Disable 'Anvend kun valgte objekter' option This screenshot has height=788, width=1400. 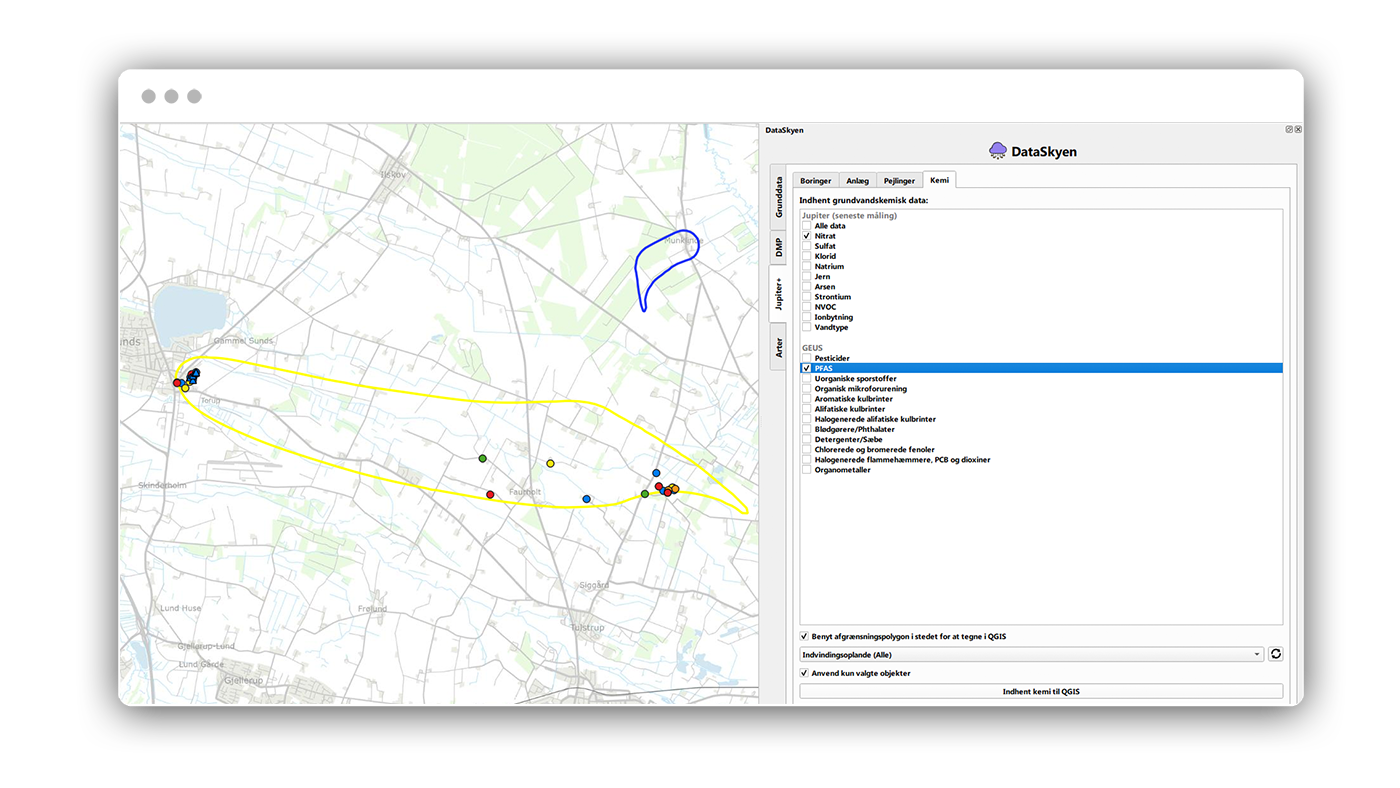[x=805, y=673]
